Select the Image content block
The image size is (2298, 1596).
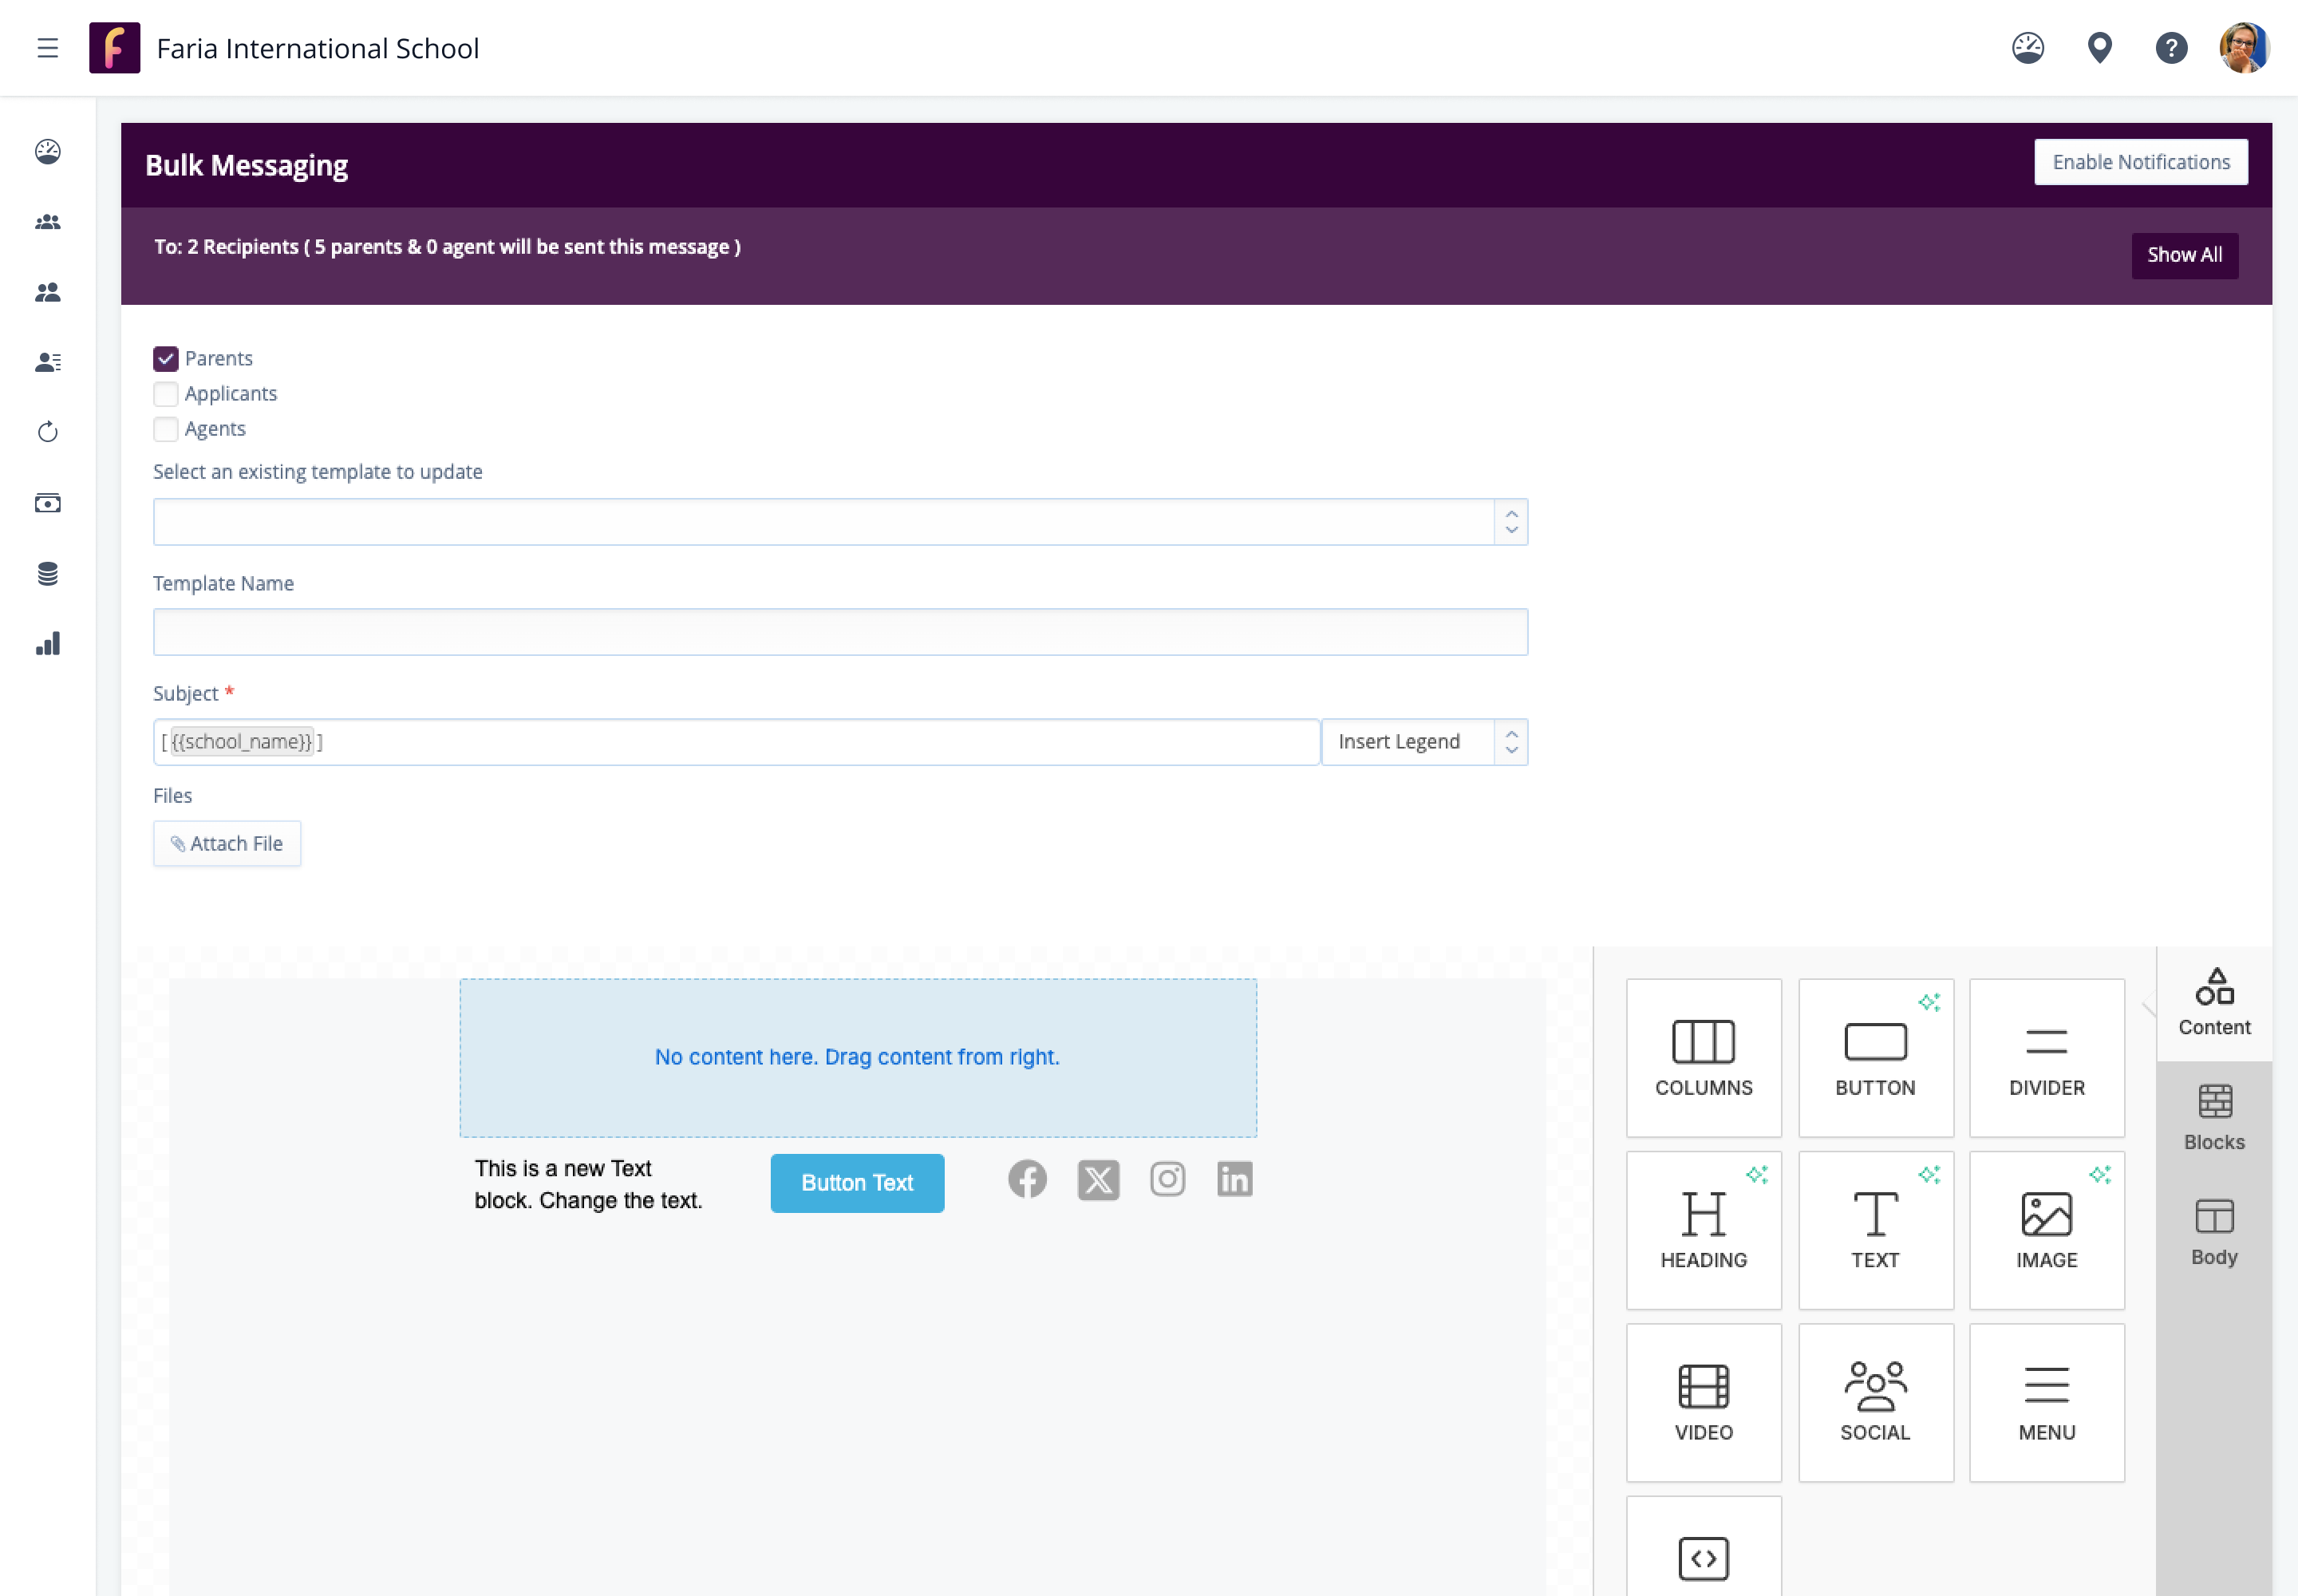tap(2046, 1229)
